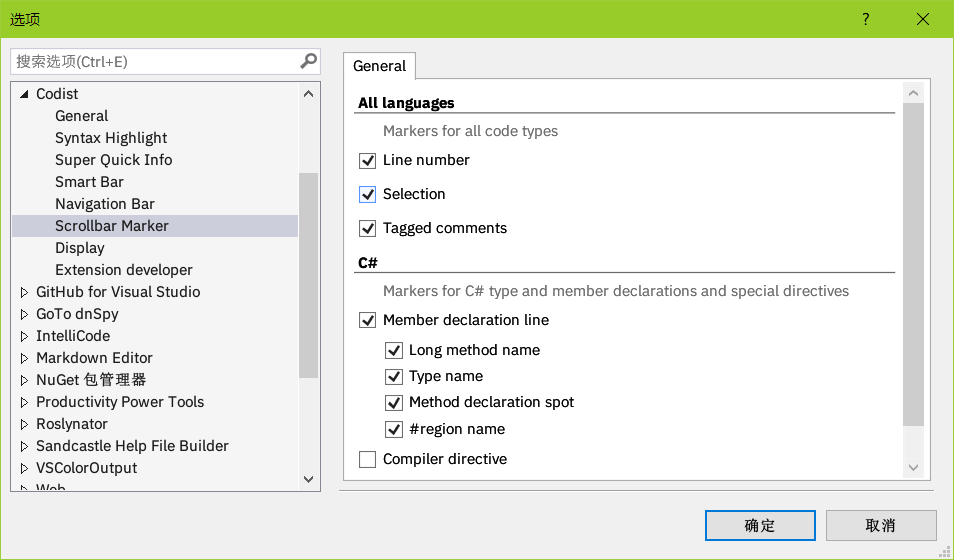Image resolution: width=954 pixels, height=560 pixels.
Task: Click the All languages section header
Action: tap(406, 103)
